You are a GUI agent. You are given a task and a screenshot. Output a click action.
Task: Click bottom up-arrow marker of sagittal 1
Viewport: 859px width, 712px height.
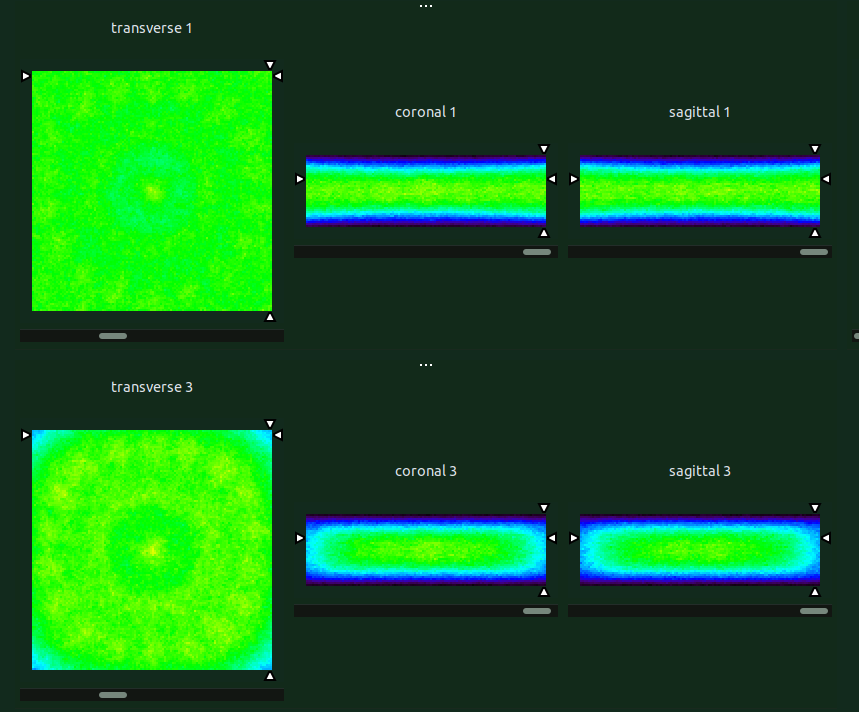click(815, 233)
